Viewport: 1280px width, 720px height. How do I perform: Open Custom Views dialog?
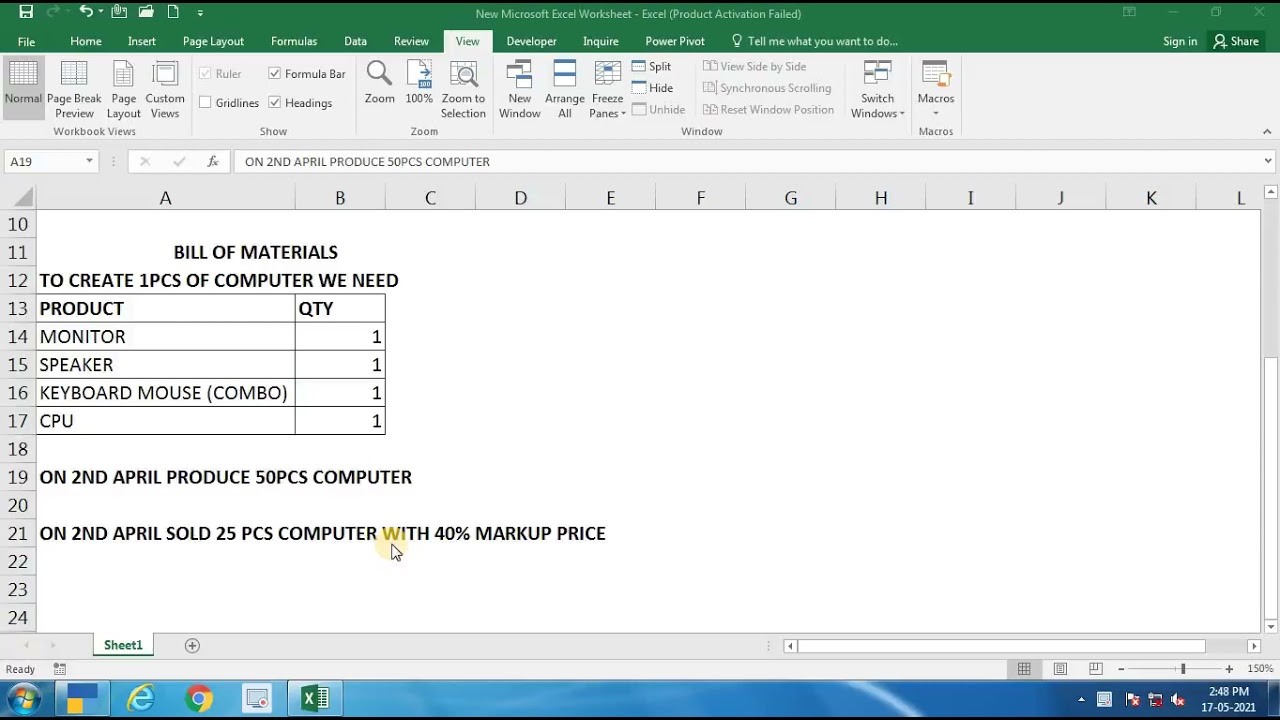pos(165,90)
